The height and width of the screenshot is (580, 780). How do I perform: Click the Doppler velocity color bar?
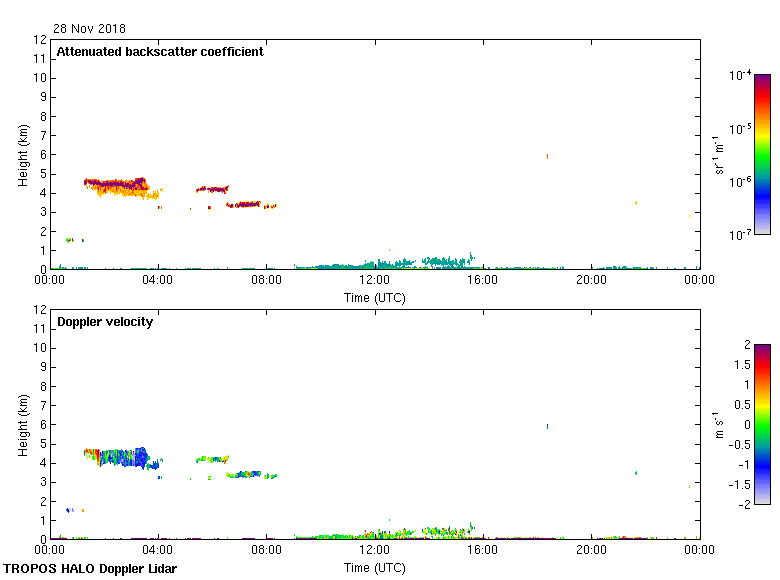[x=762, y=424]
